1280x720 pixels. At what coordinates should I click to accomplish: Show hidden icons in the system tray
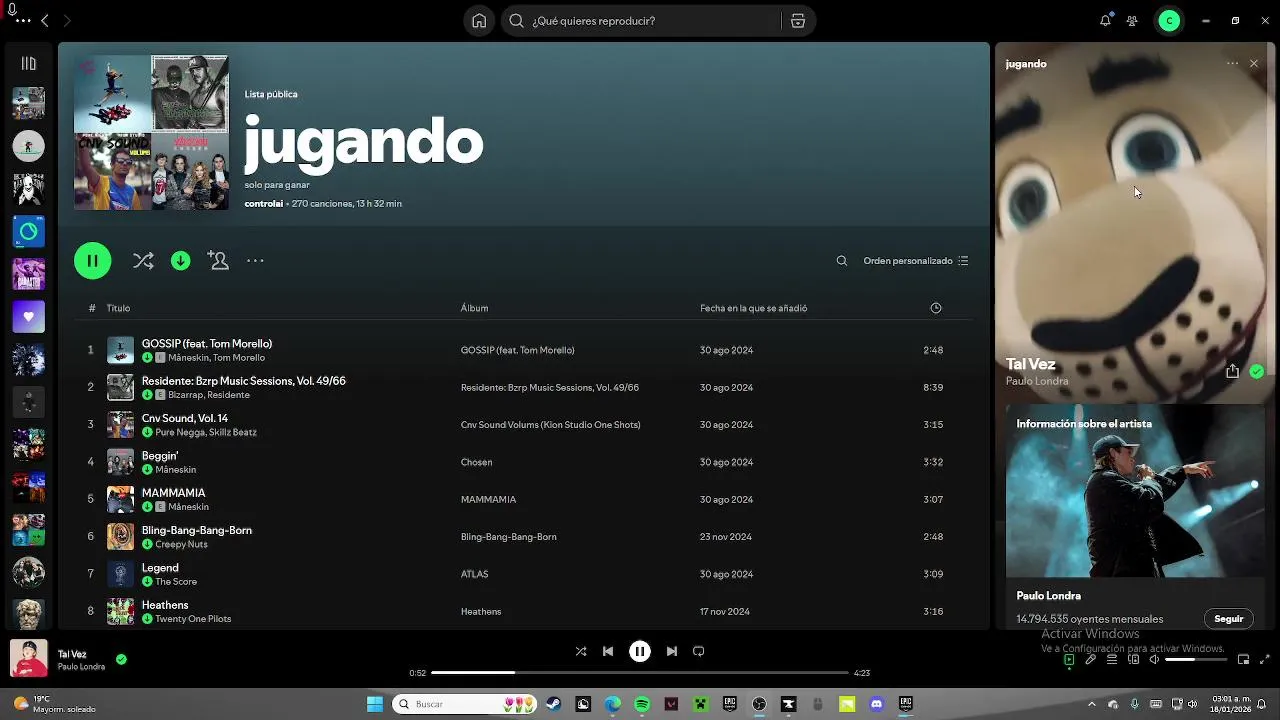[x=1092, y=704]
